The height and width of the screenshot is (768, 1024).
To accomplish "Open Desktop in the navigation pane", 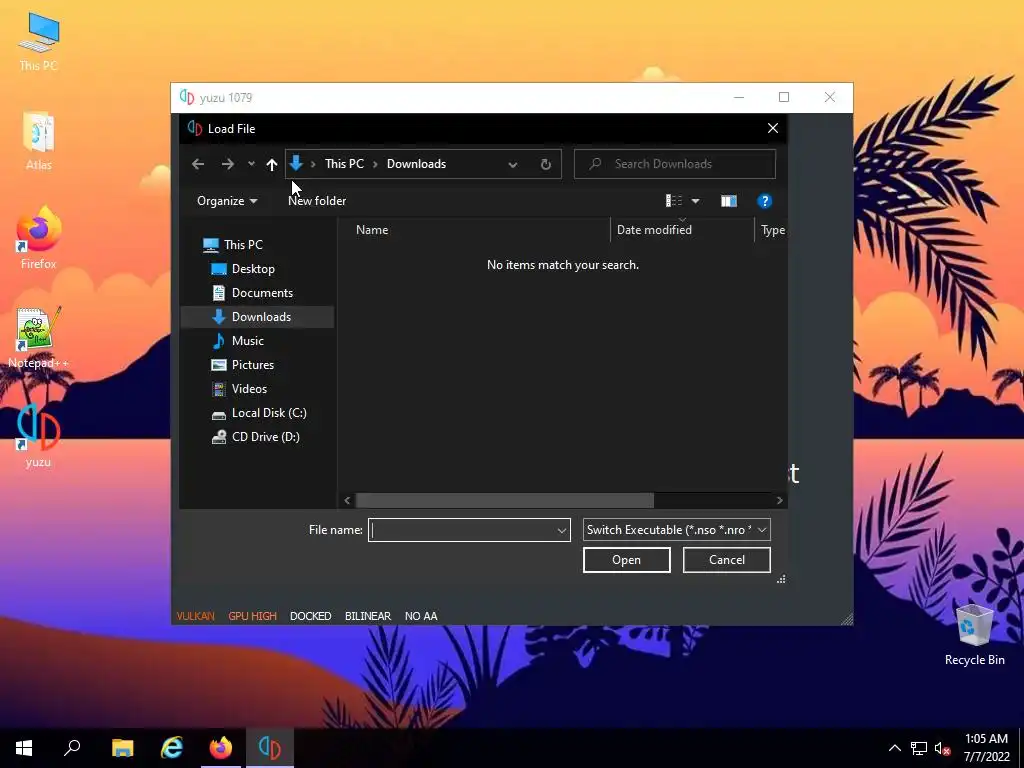I will (253, 269).
